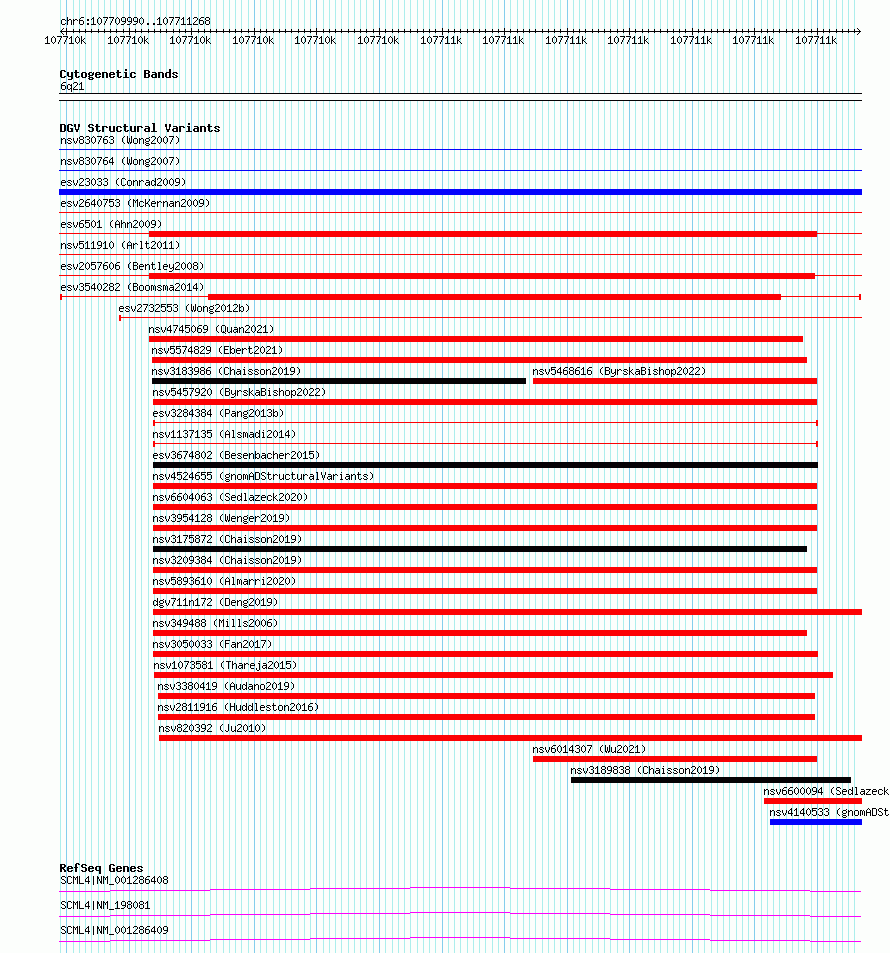Open variant nsv830764 (Wong2007)
Screen dimensions: 890x953
coord(120,161)
